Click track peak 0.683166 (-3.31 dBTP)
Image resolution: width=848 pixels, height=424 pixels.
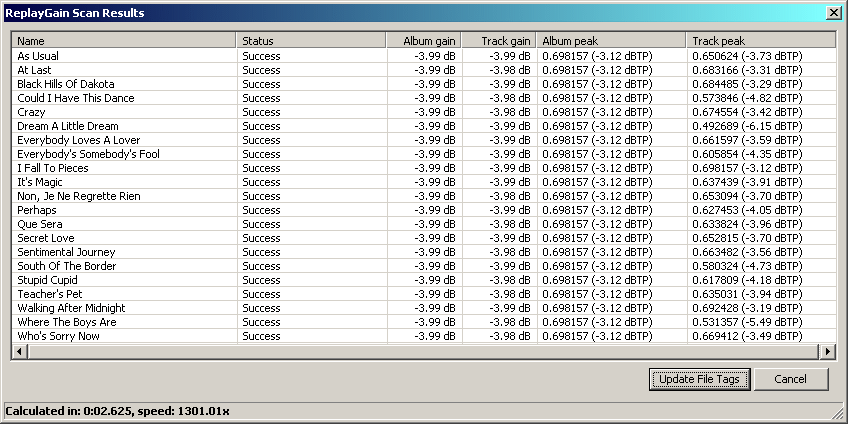tap(747, 70)
